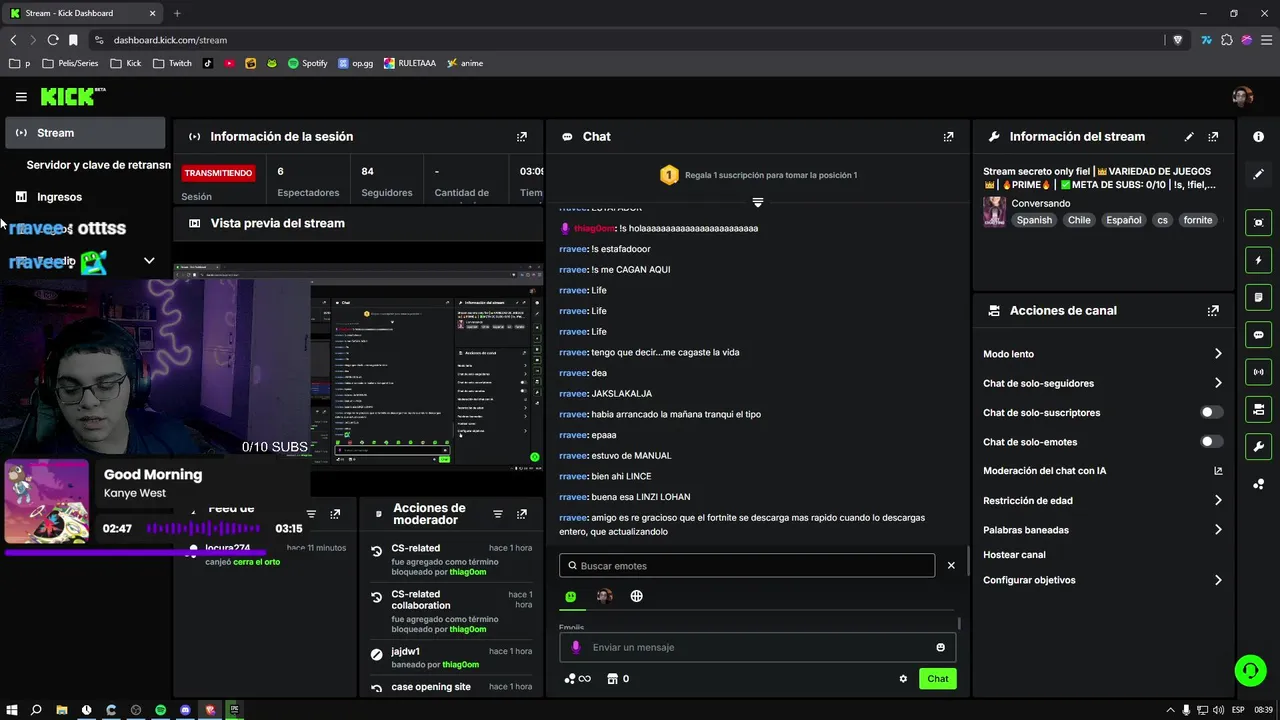Image resolution: width=1280 pixels, height=720 pixels.
Task: Toggle channel actions widget in right sidebar
Action: click(1258, 410)
